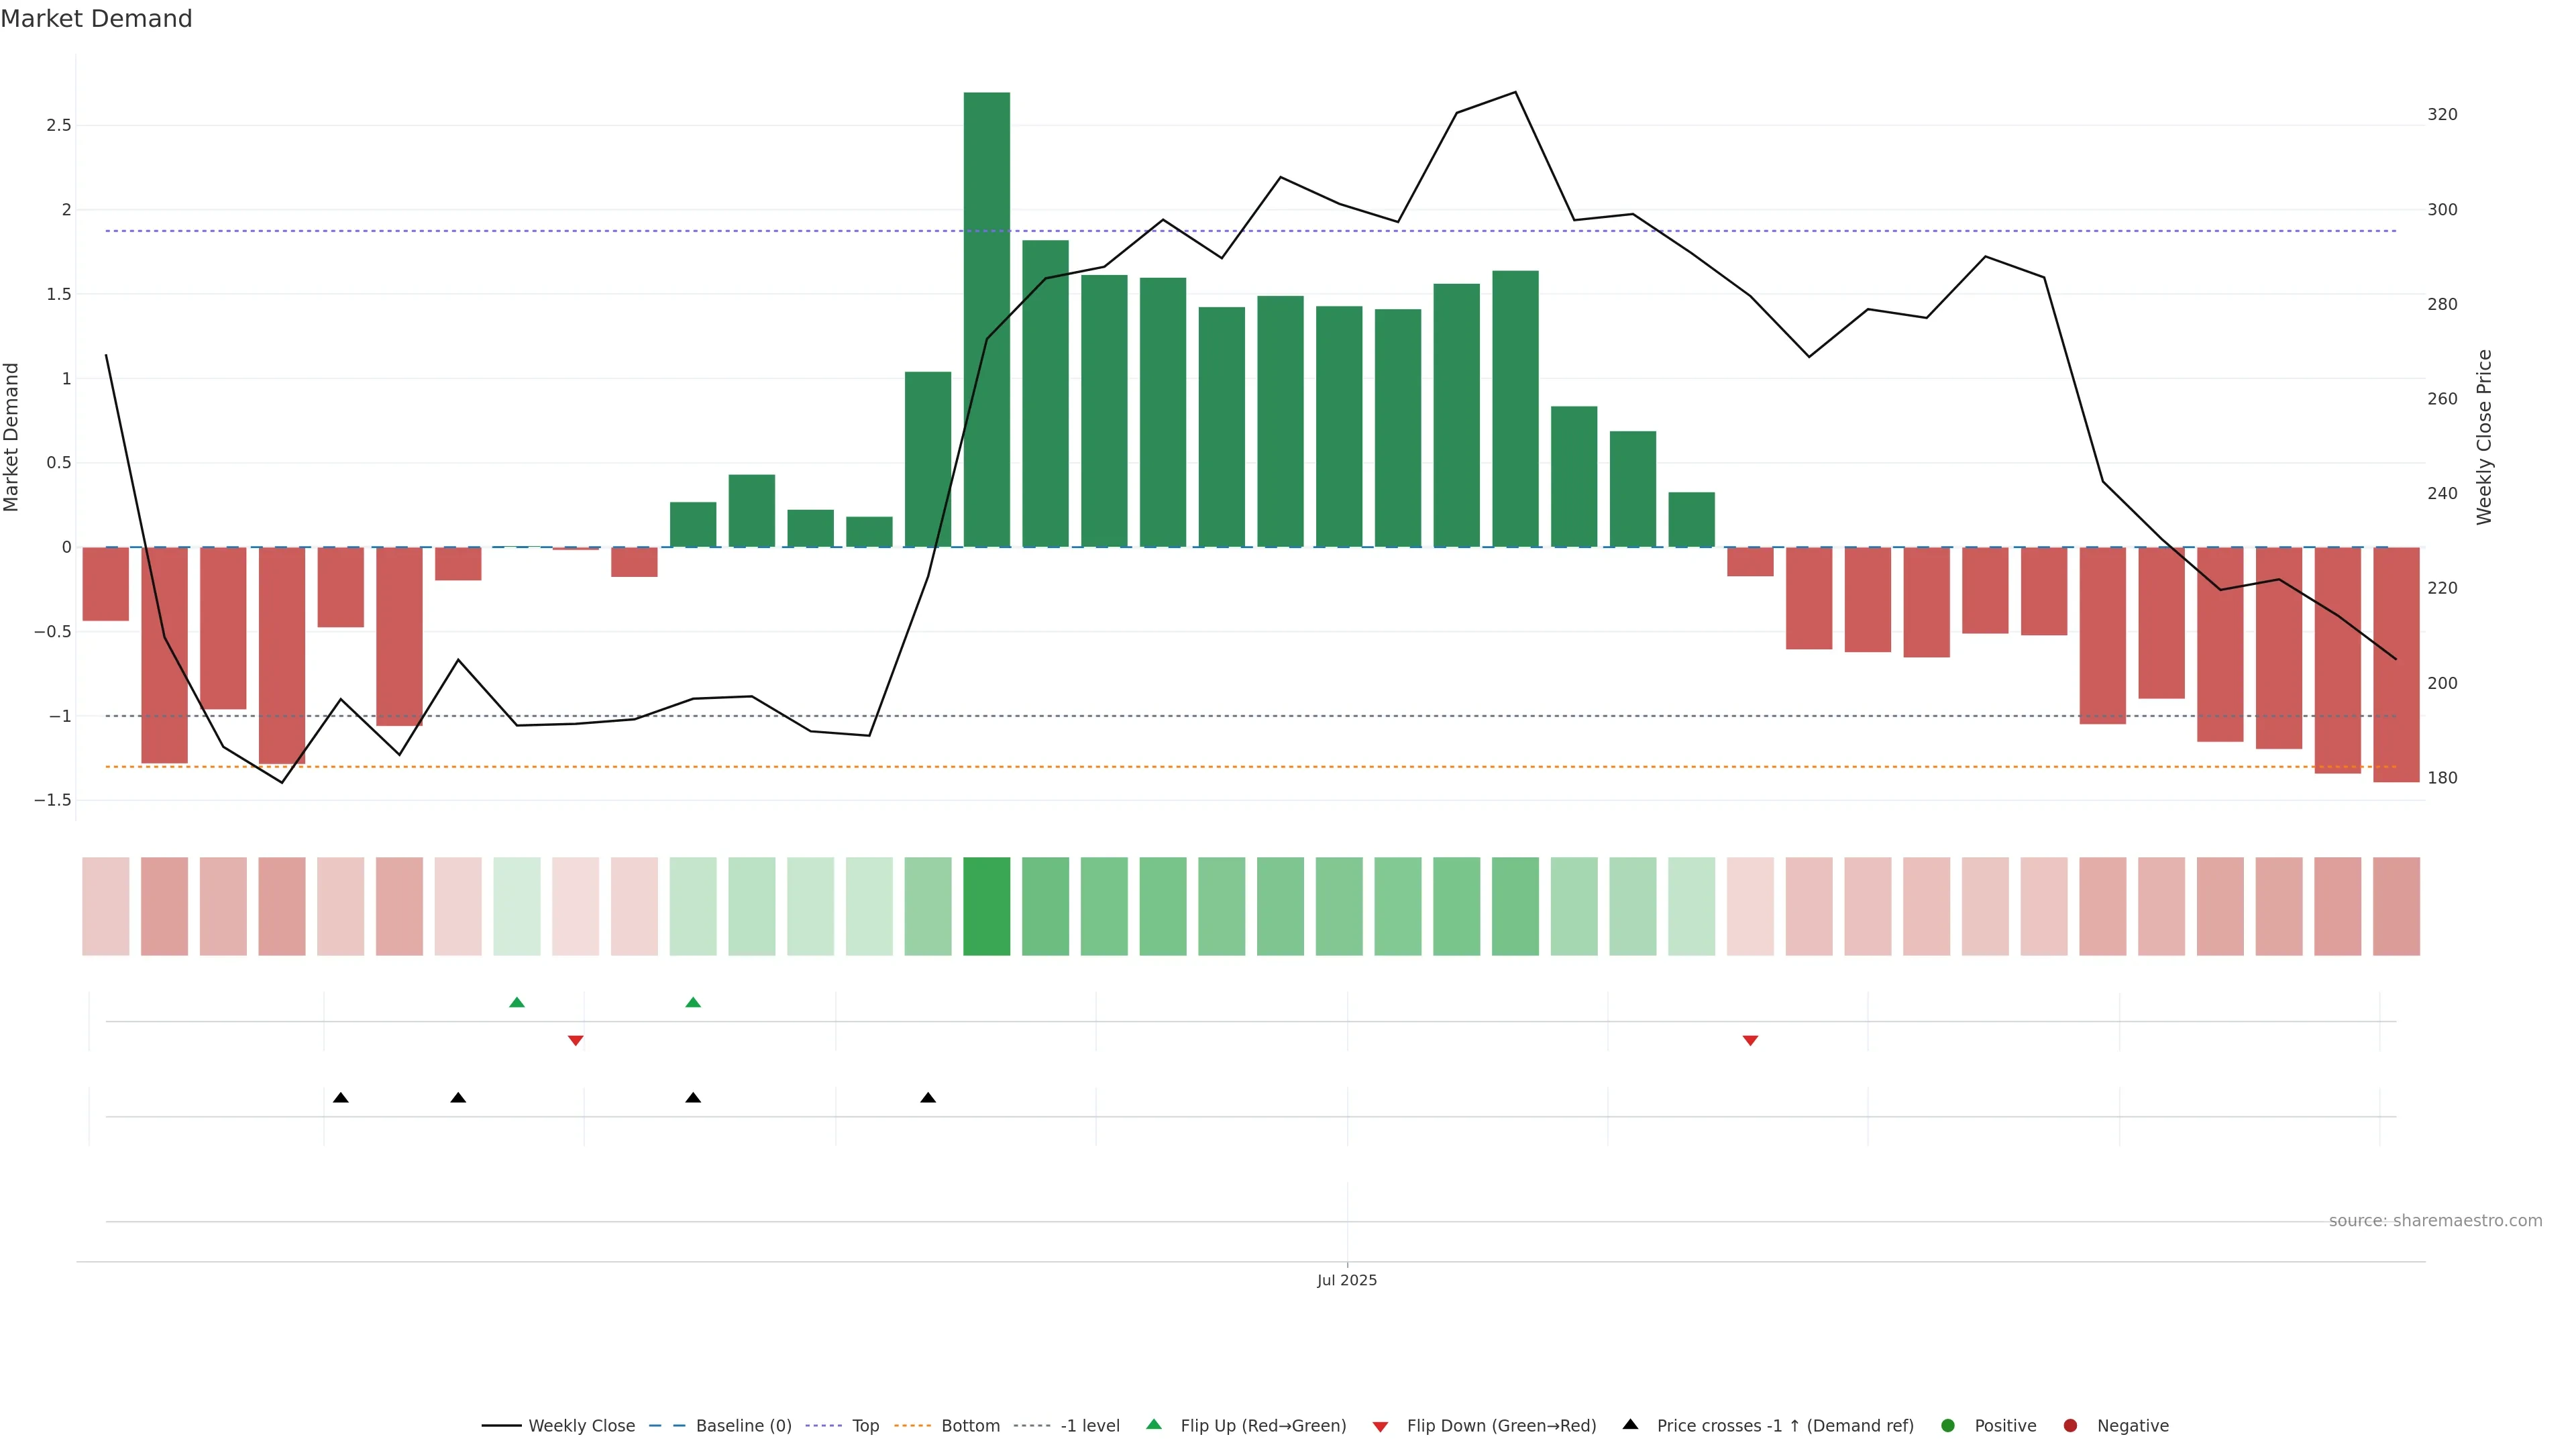The image size is (2576, 1449).
Task: Click the Market Demand chart title
Action: (x=96, y=19)
